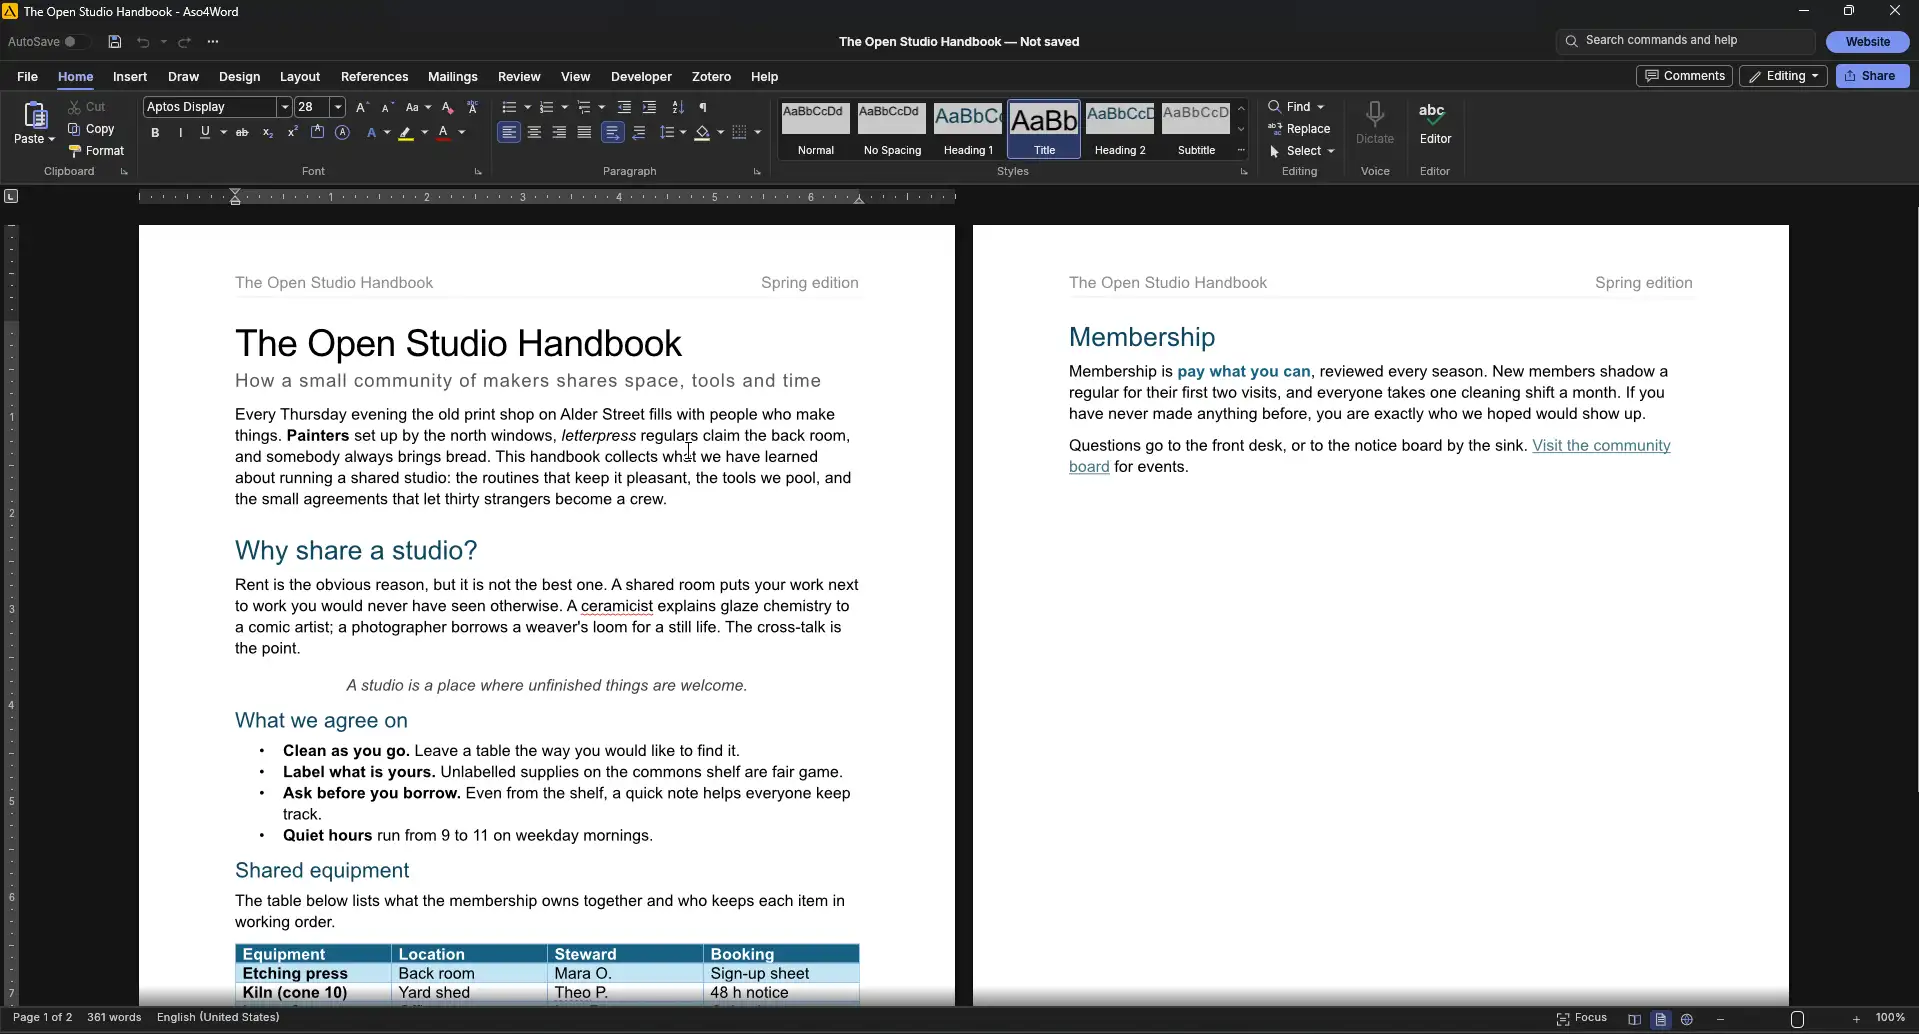Click the Paste clipboard icon
Image resolution: width=1919 pixels, height=1034 pixels.
35,116
